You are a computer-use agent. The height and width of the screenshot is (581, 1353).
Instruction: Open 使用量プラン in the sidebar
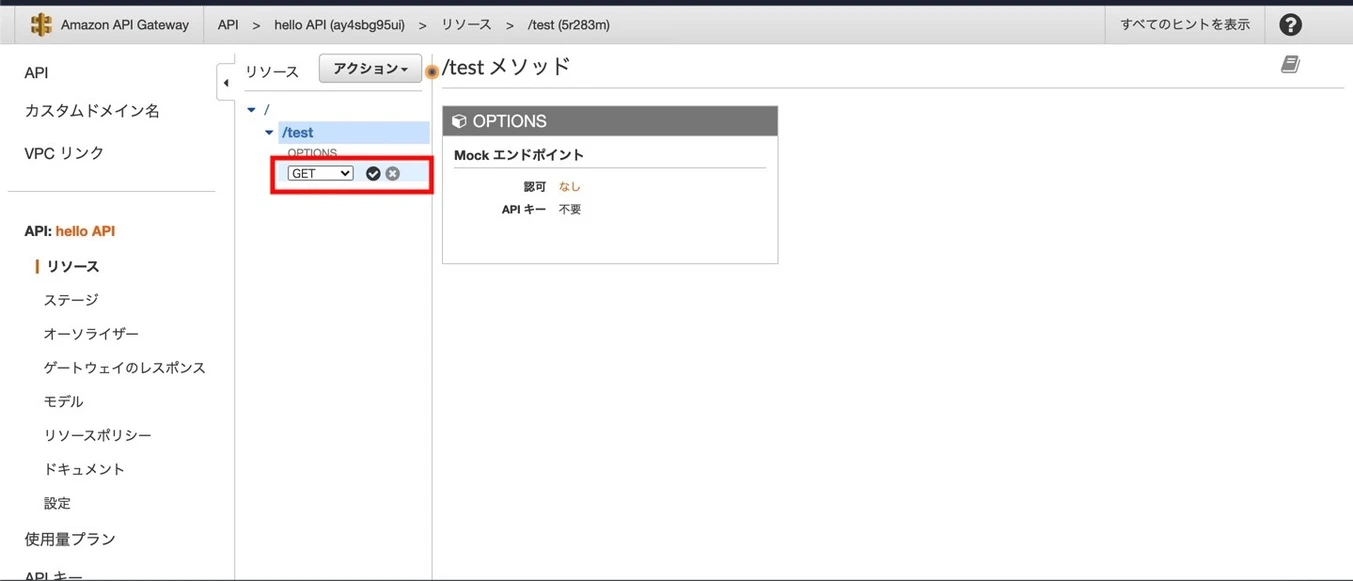(70, 539)
